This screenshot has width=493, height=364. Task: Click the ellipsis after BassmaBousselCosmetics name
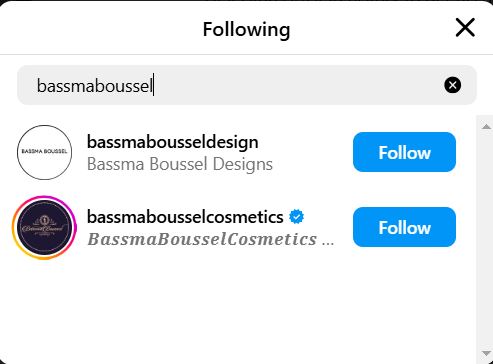coord(328,243)
